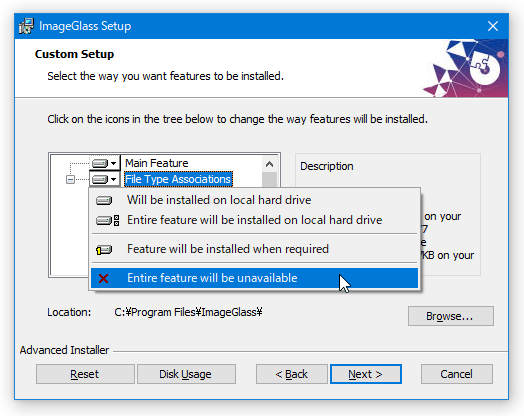This screenshot has height=416, width=524.
Task: Select the File Type Associations tree item
Action: 178,179
